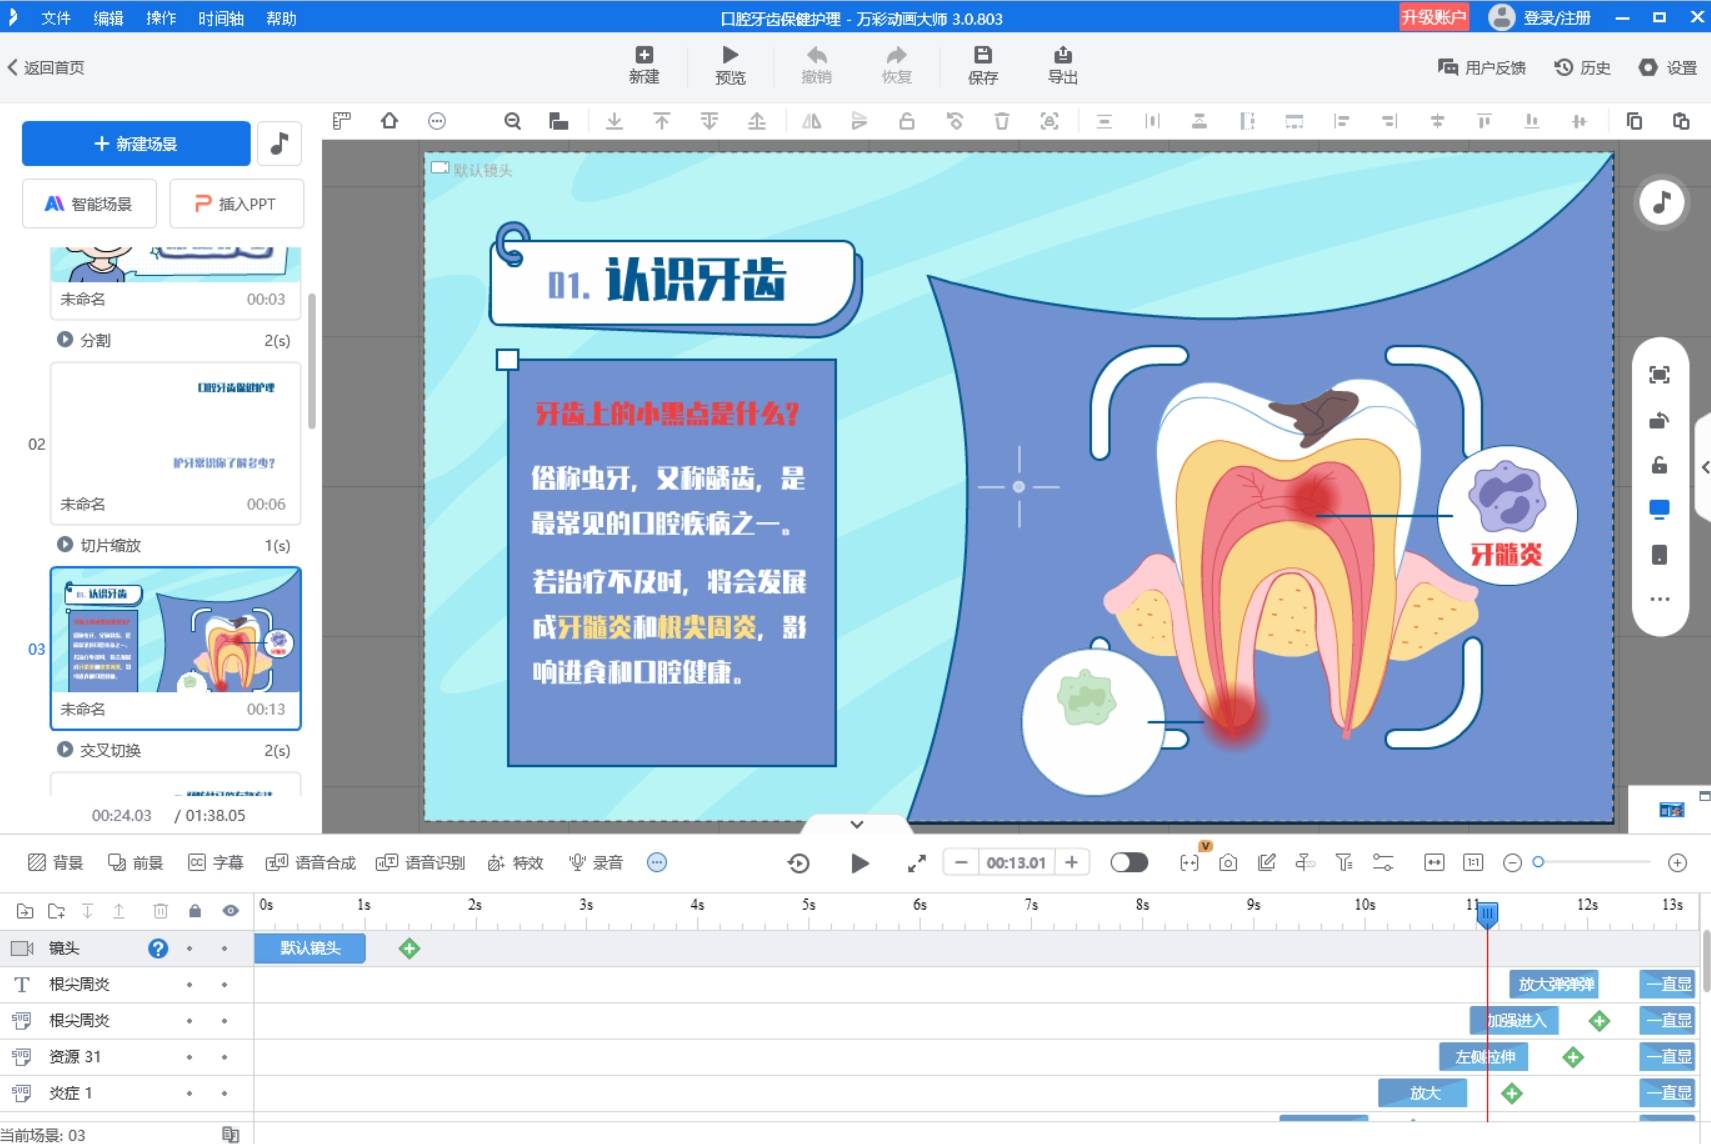This screenshot has height=1144, width=1711.
Task: Click the 语音合成 speech synthesis tool
Action: tap(311, 863)
